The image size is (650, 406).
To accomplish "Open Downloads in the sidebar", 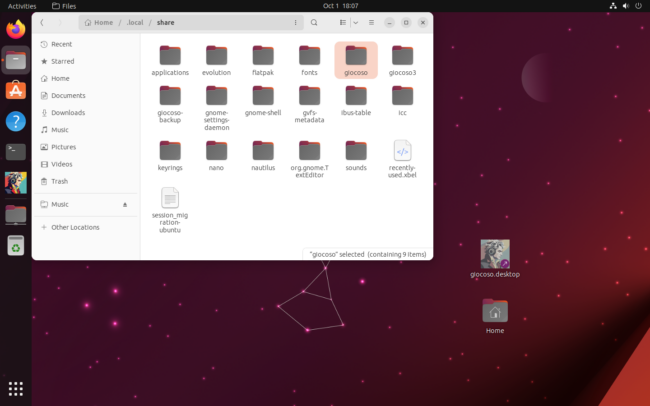I will click(x=86, y=112).
